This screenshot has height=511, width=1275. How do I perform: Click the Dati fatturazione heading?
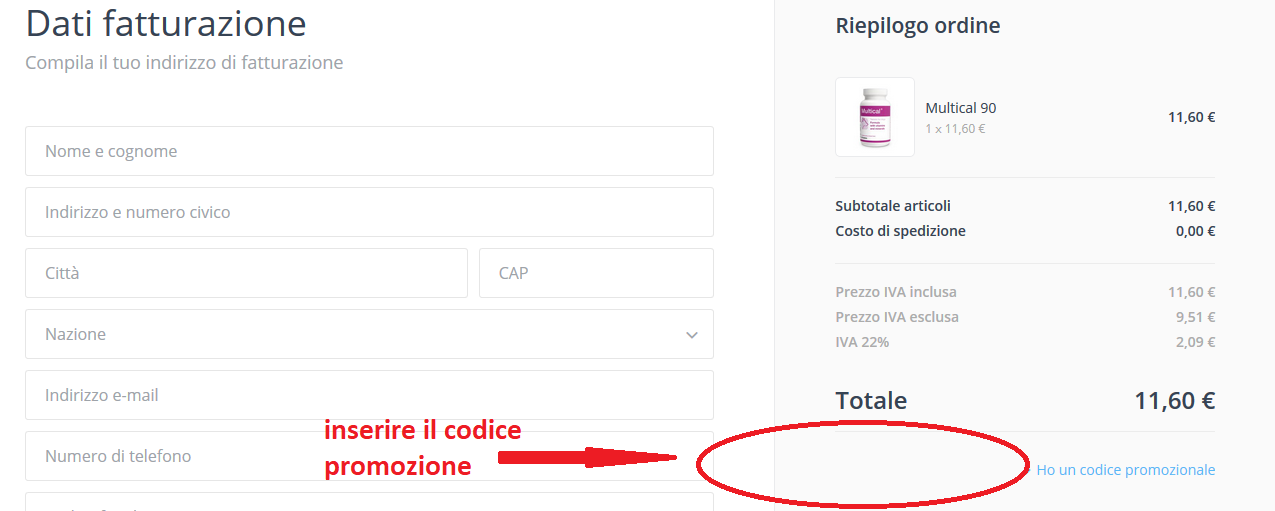pos(166,22)
